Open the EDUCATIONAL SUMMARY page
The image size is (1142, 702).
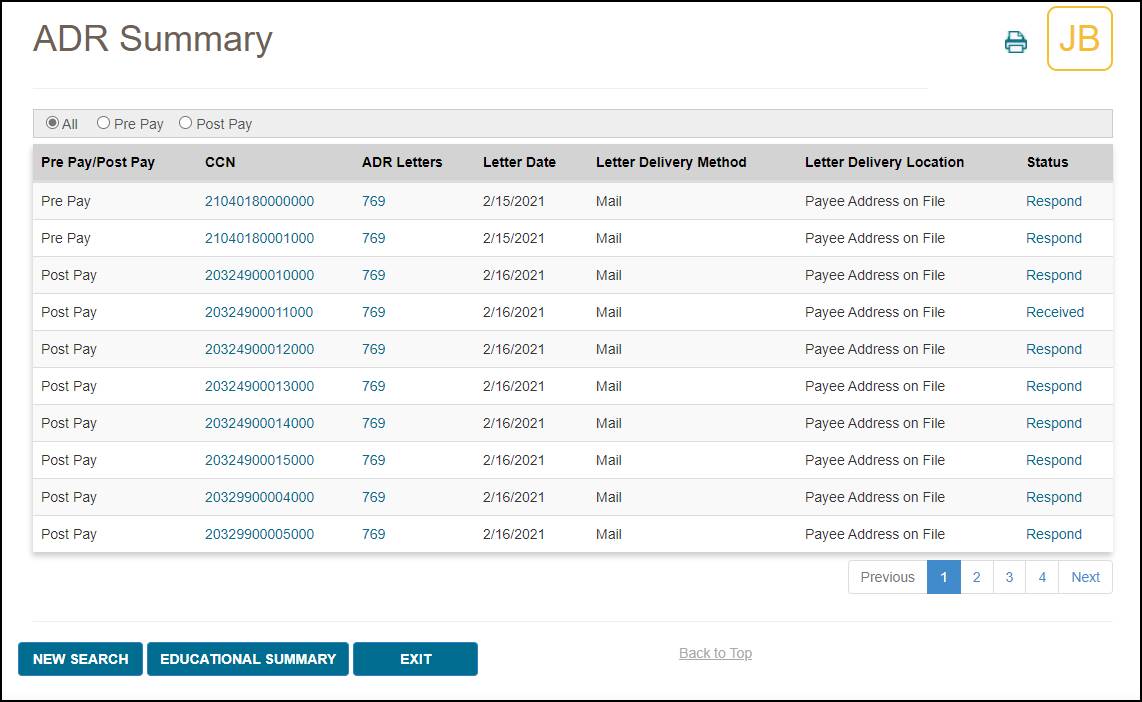tap(248, 659)
